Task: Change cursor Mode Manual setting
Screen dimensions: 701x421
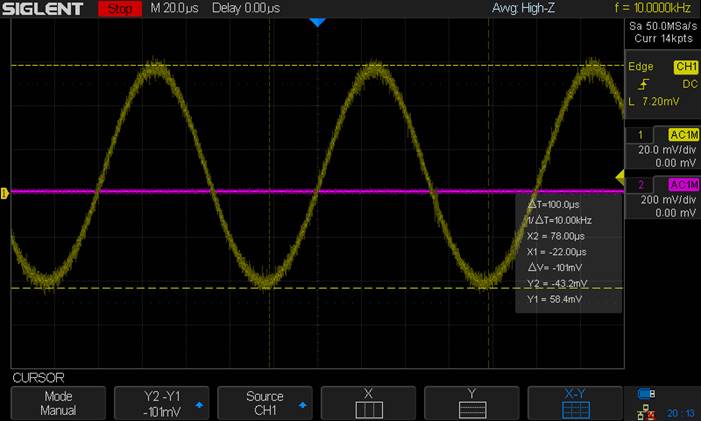Action: (x=58, y=403)
